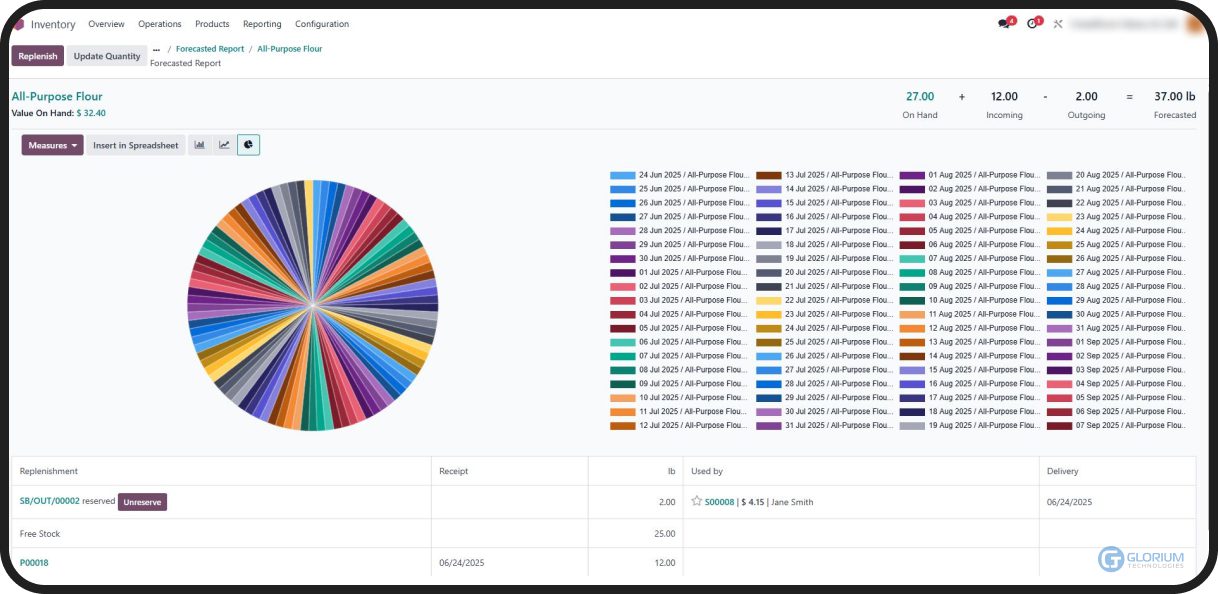
Task: Open the P00018 purchase order link
Action: [34, 563]
